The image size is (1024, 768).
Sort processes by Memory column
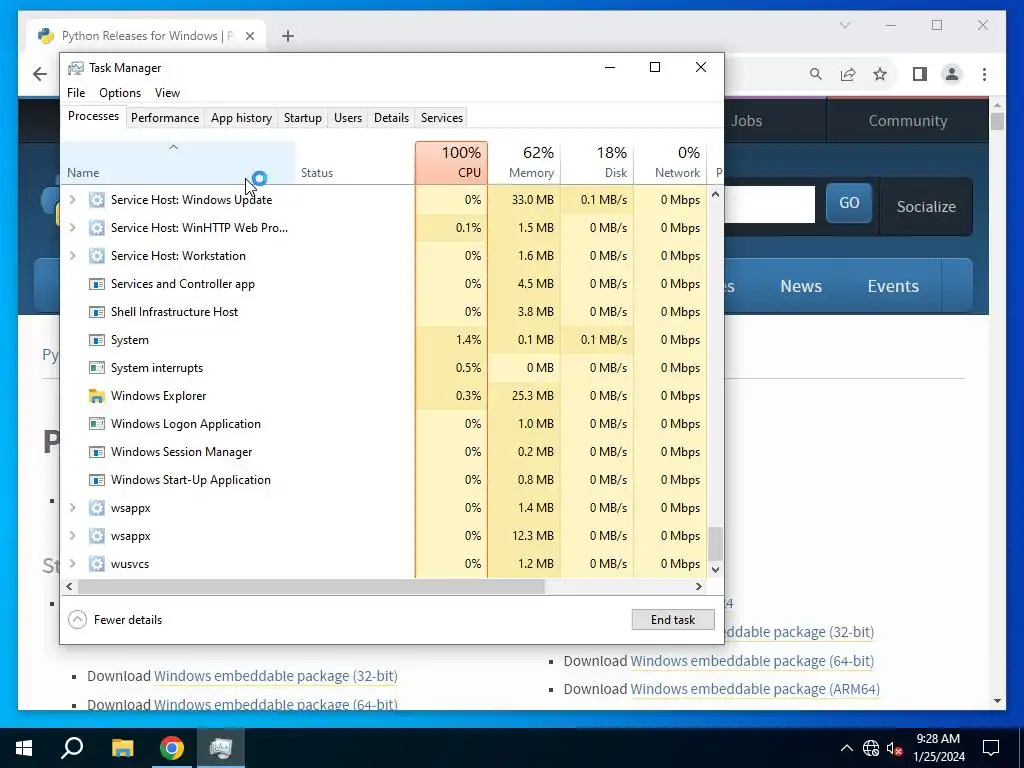tap(524, 163)
